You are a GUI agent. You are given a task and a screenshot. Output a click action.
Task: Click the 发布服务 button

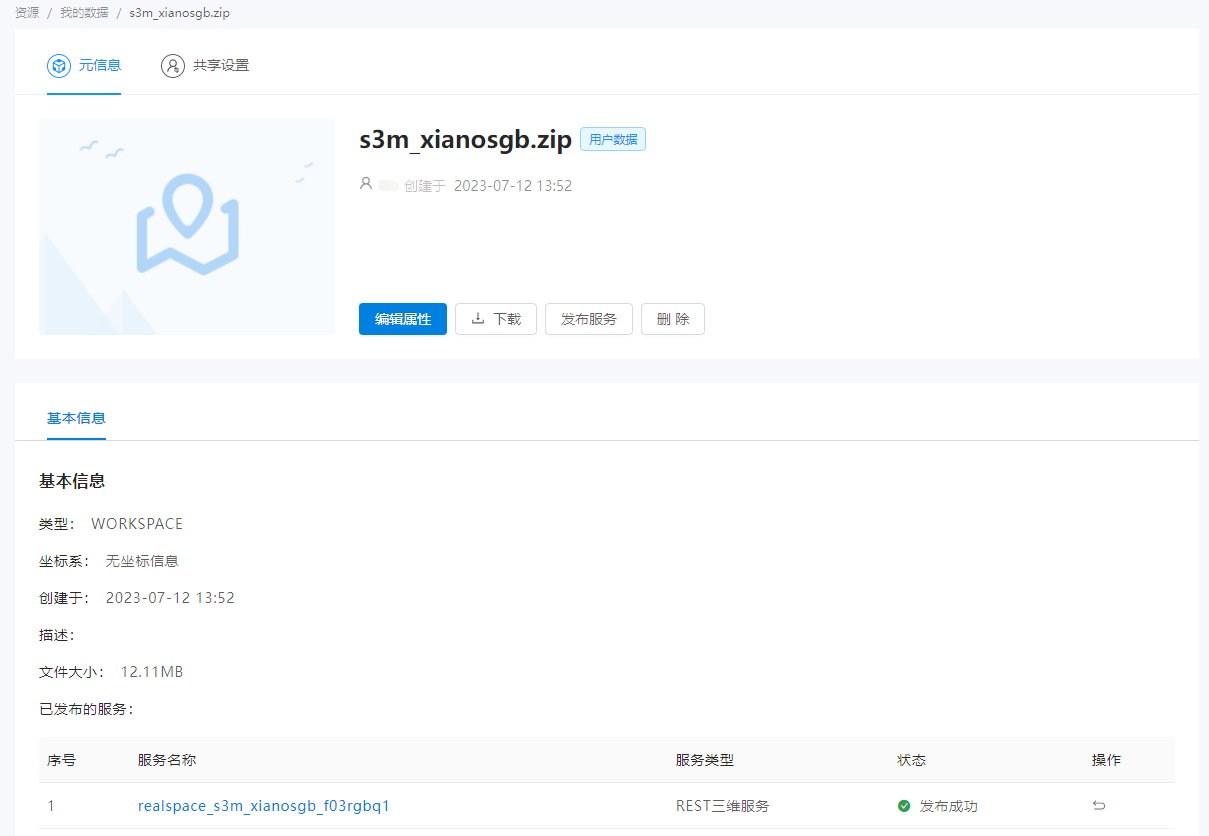tap(588, 319)
